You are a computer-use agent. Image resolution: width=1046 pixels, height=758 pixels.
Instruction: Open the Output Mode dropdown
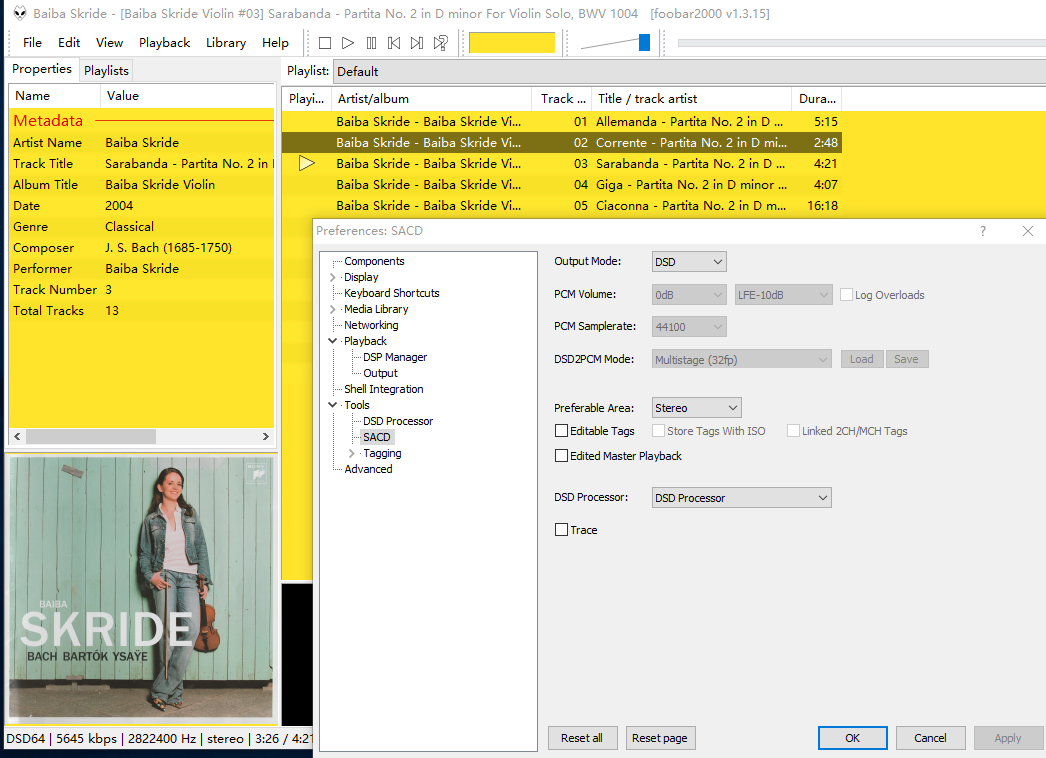pos(689,262)
